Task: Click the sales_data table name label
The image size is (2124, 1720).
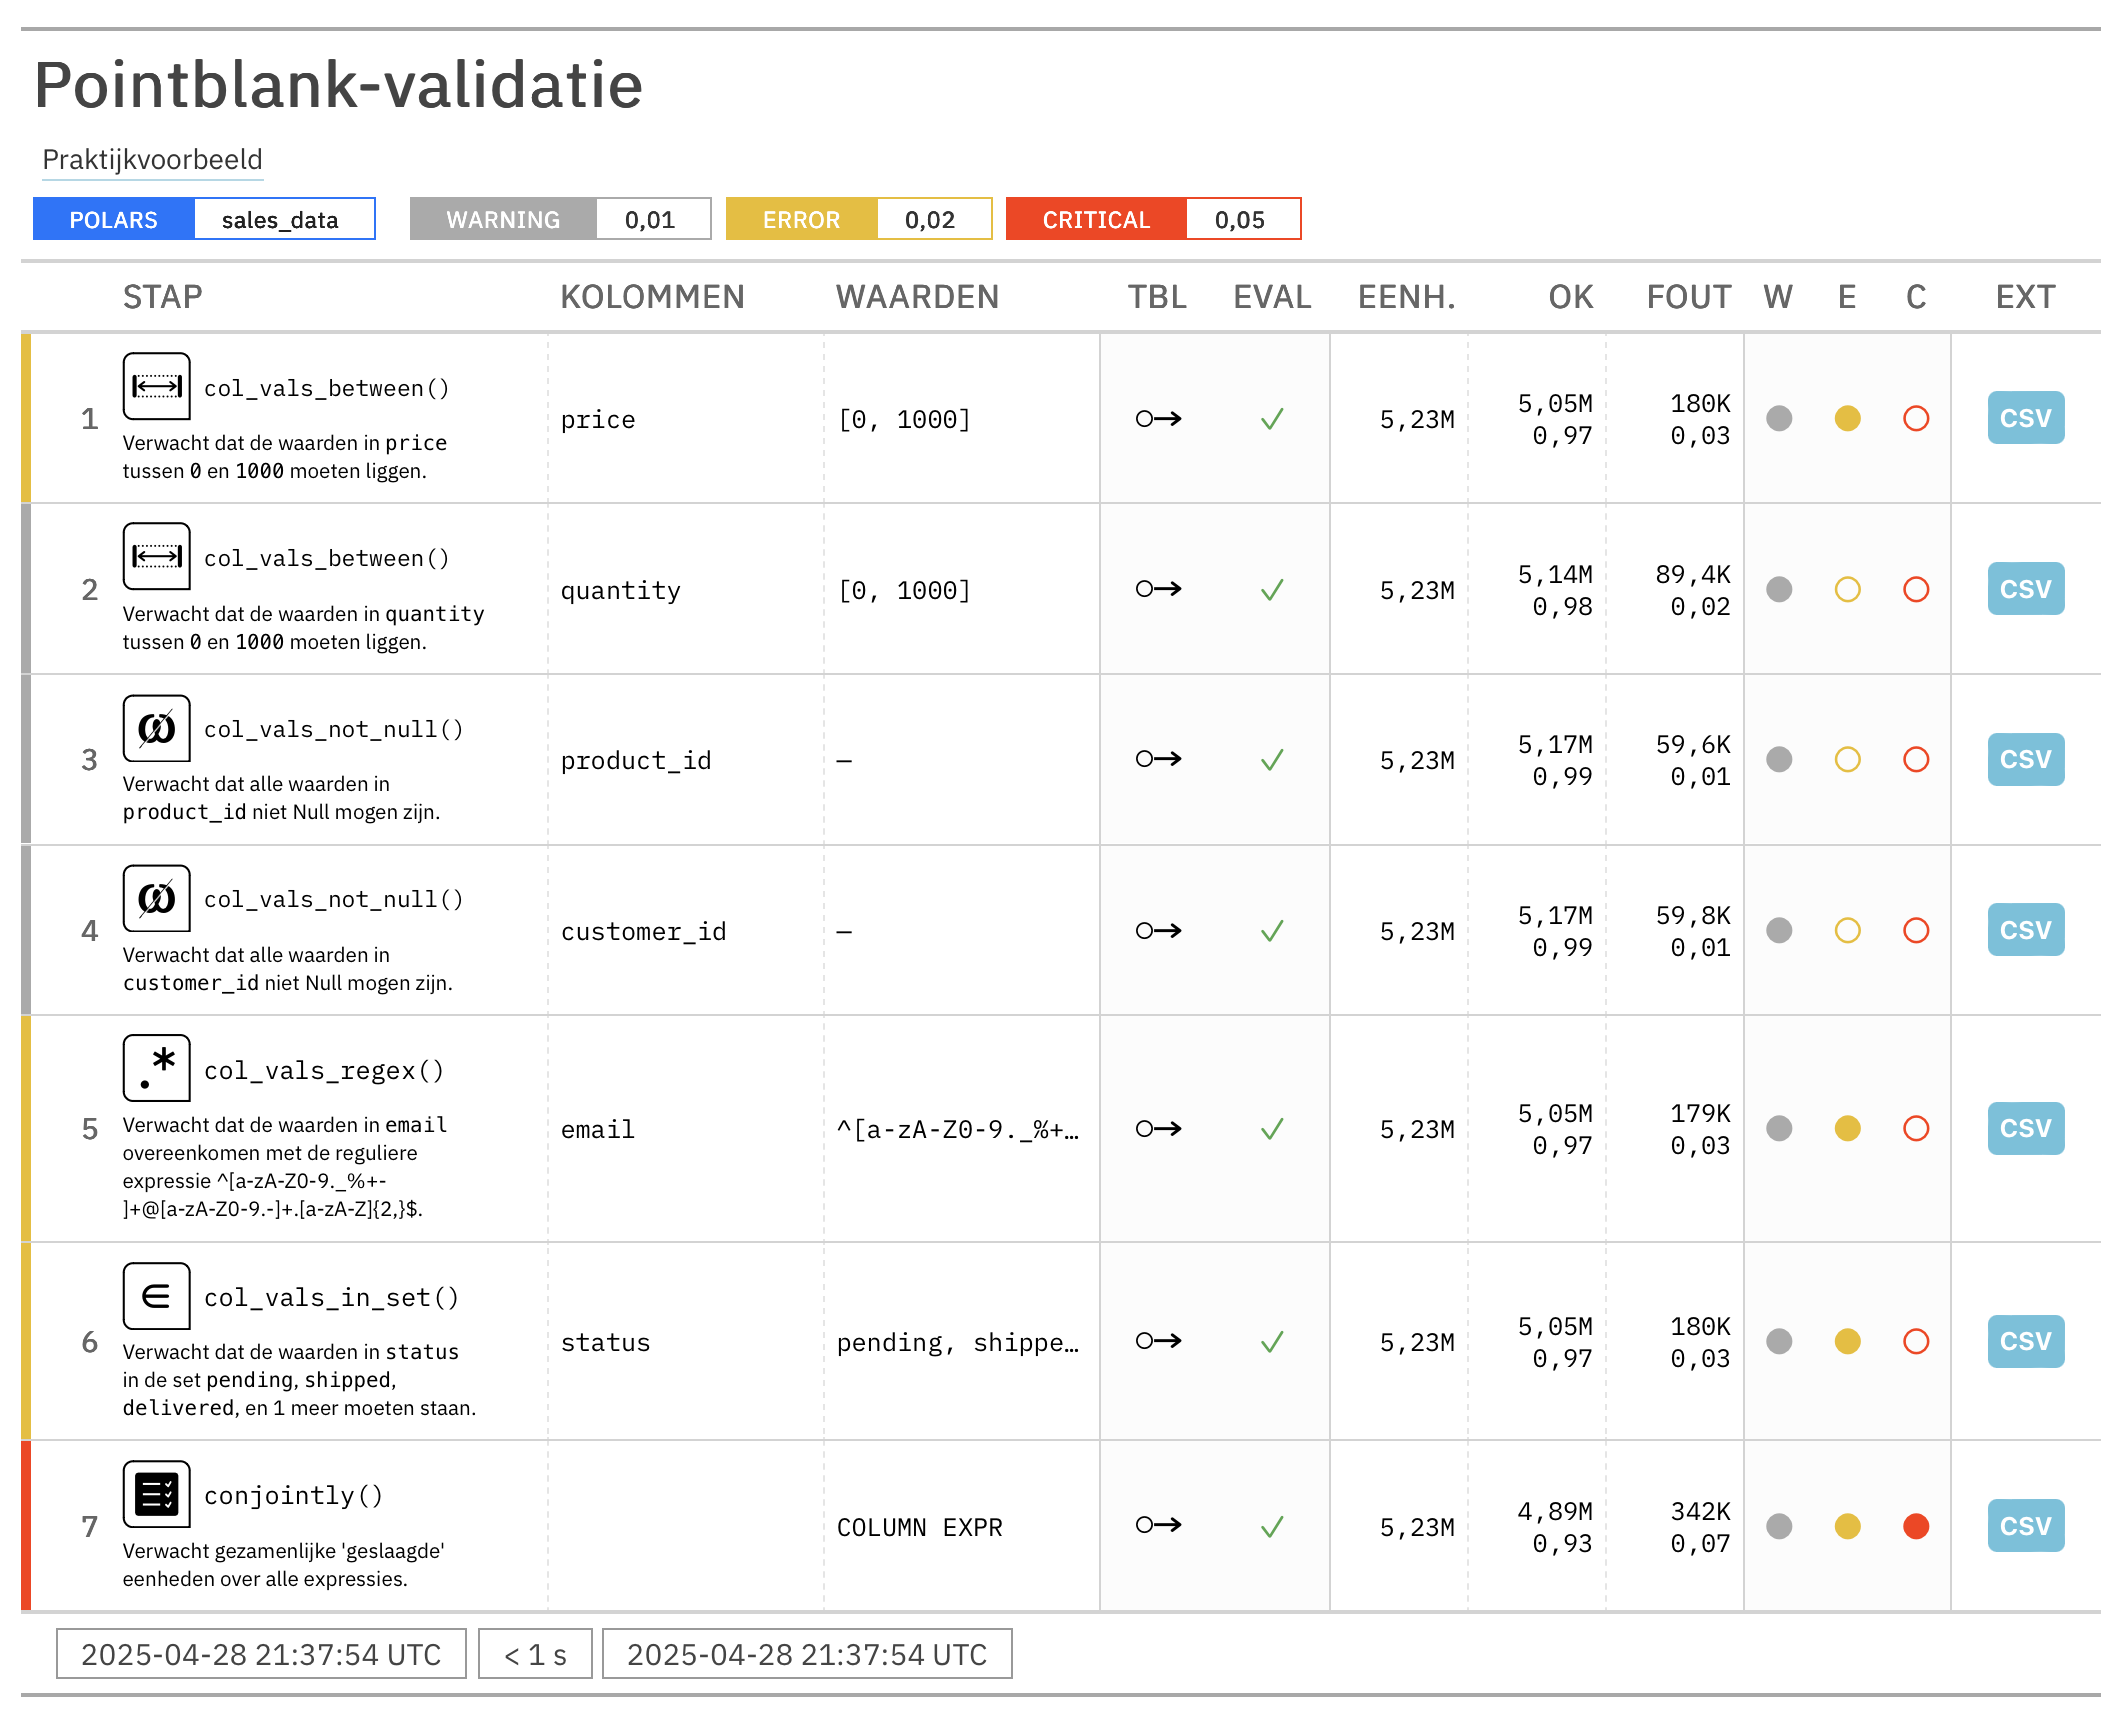Action: click(x=280, y=220)
